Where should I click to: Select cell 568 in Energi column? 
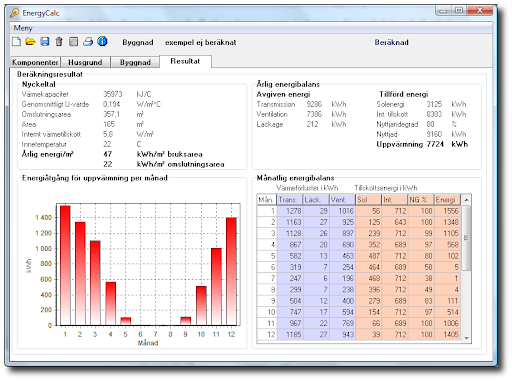coord(447,245)
